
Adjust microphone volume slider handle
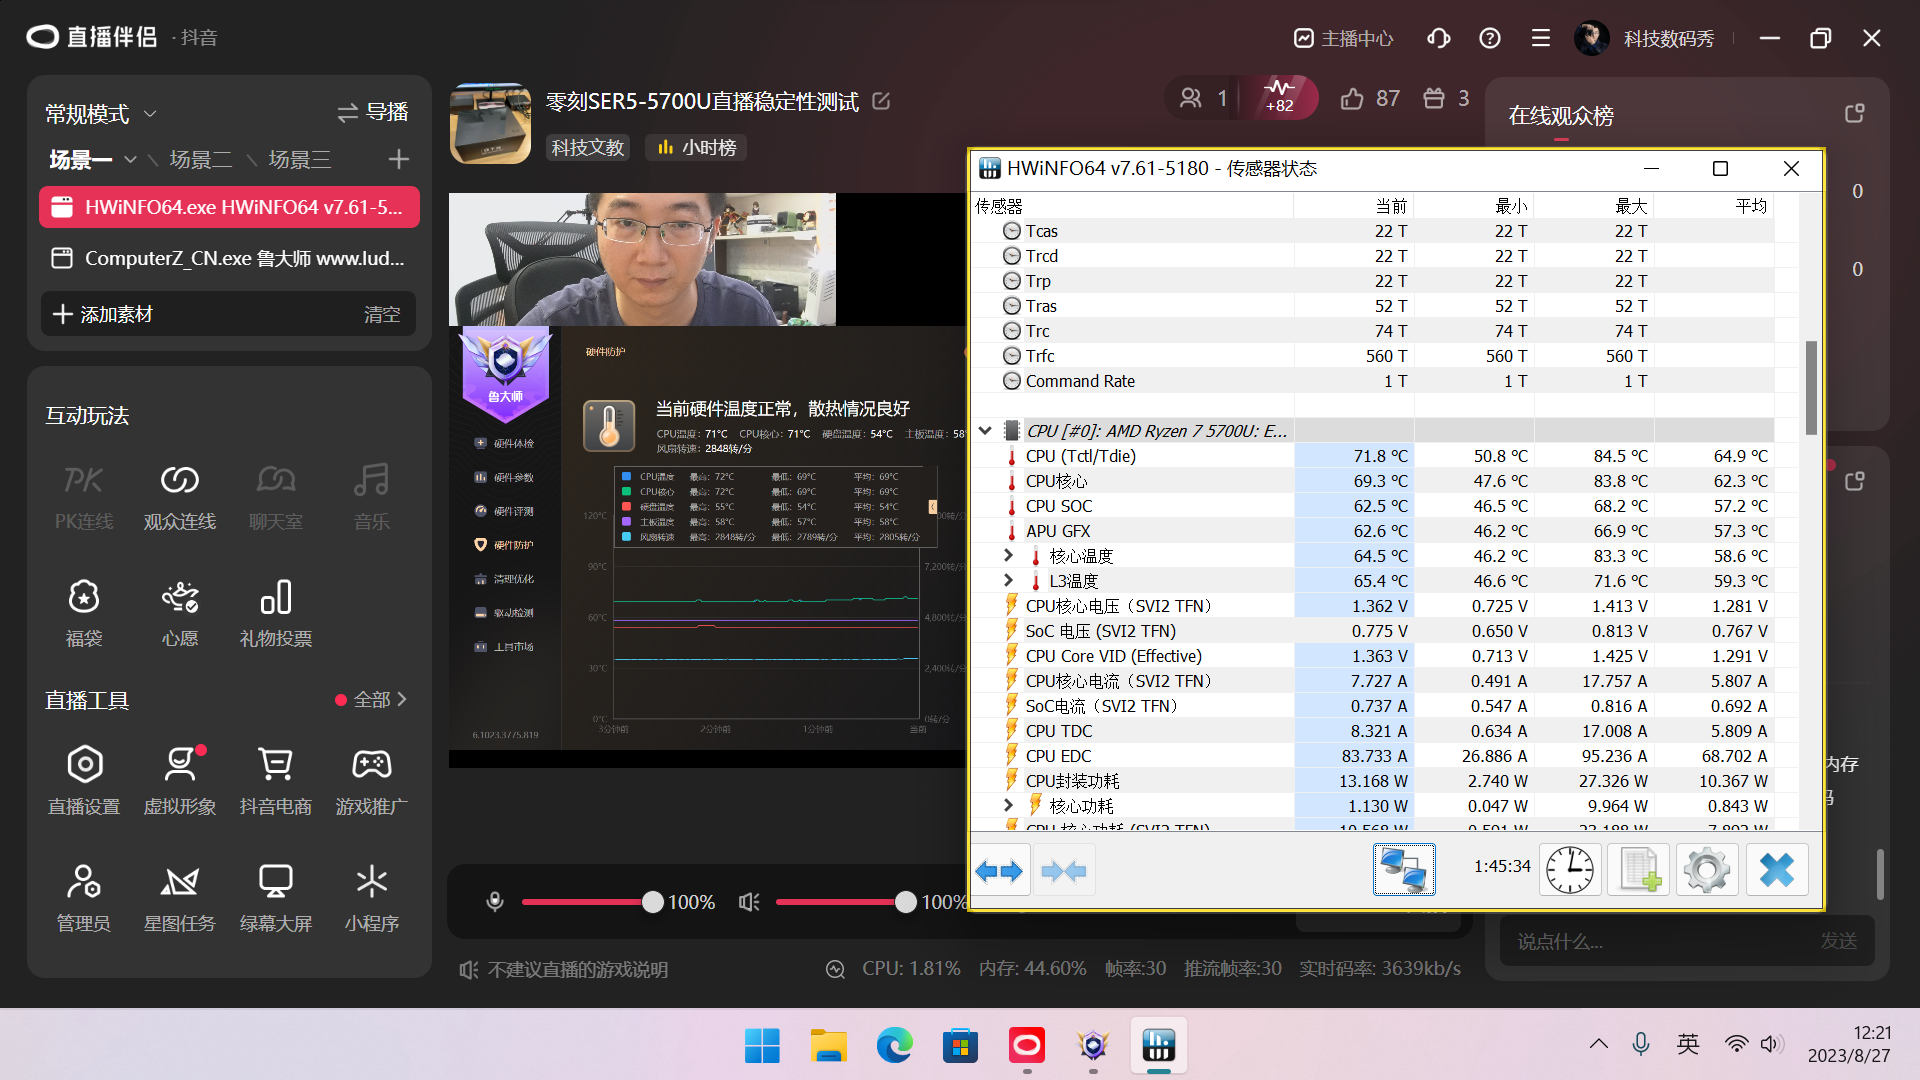coord(652,902)
